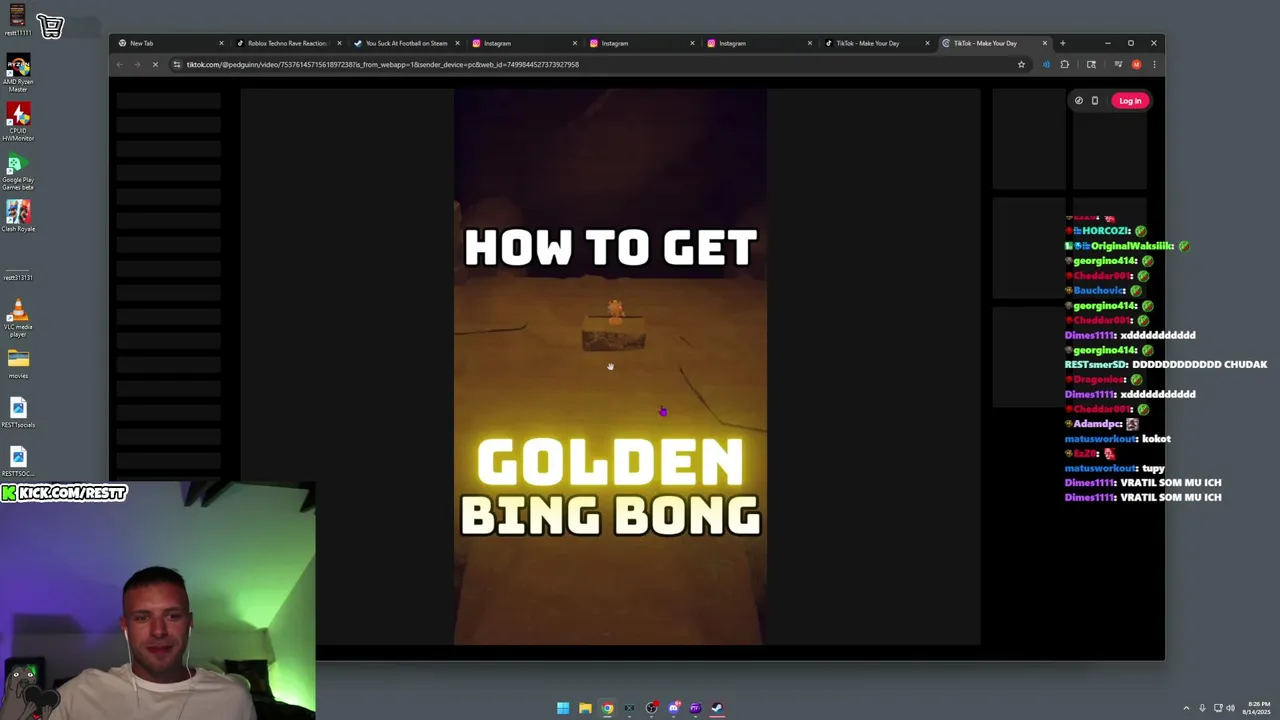Open a new browser tab with plus button
The image size is (1280, 720).
click(x=1063, y=43)
